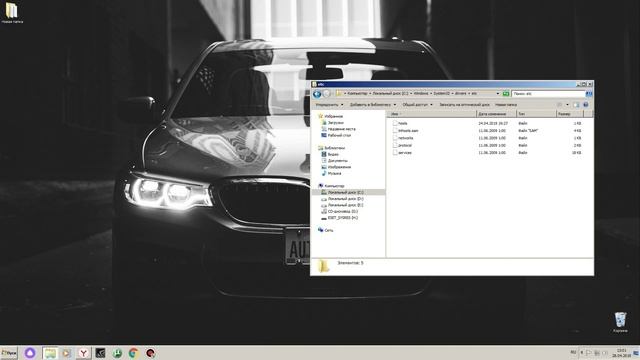Click the Поиск: etc search field

pos(548,94)
